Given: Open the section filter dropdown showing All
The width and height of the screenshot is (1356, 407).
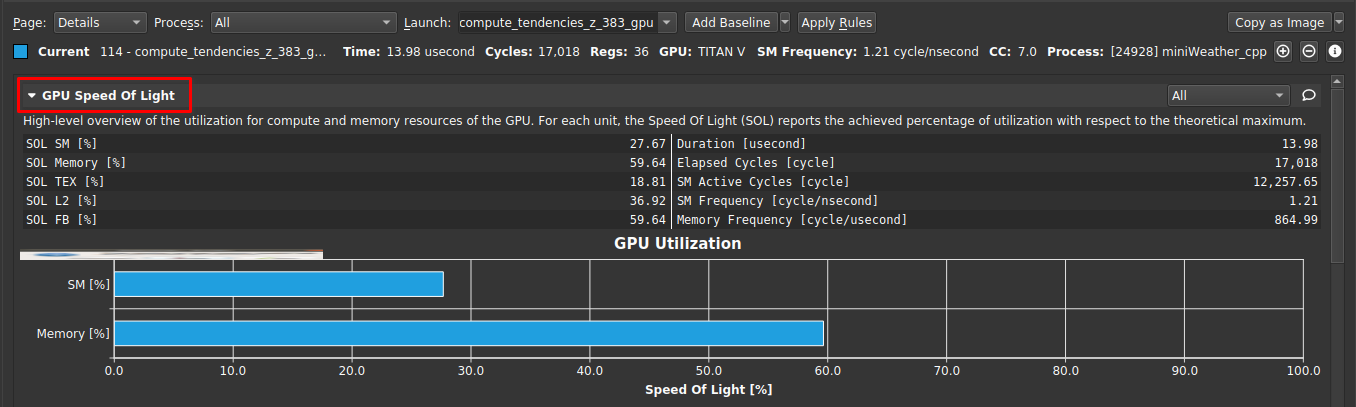Looking at the screenshot, I should click(1228, 96).
